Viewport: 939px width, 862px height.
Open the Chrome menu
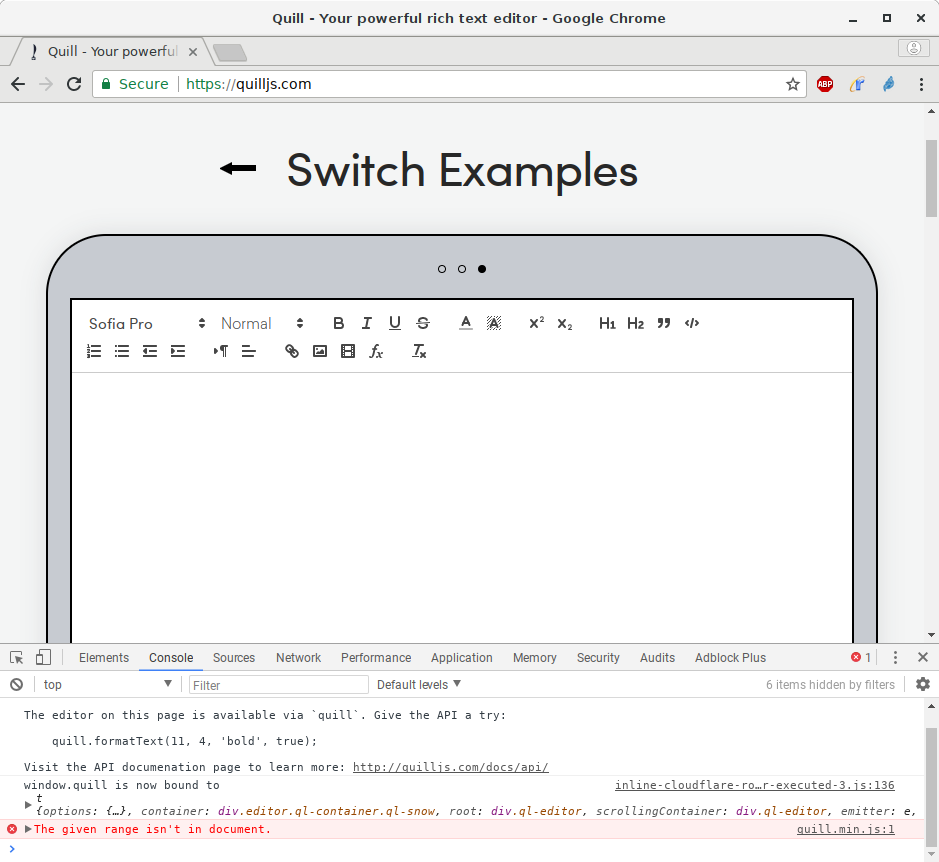[x=921, y=84]
